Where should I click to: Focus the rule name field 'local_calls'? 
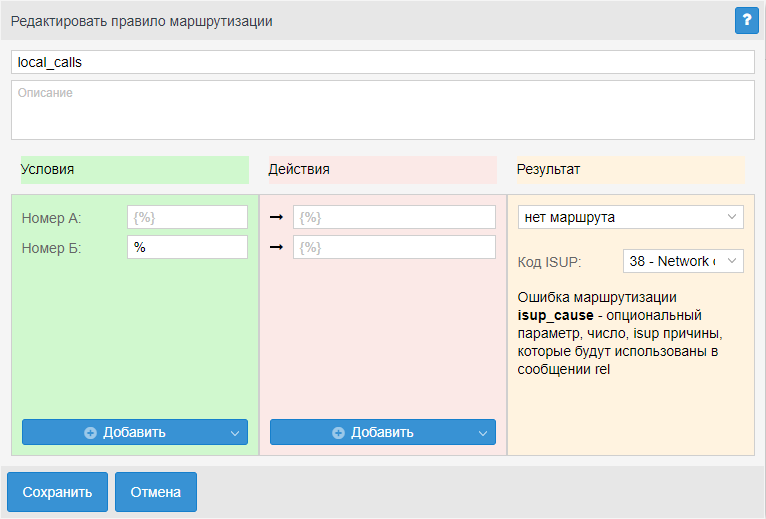pyautogui.click(x=382, y=62)
